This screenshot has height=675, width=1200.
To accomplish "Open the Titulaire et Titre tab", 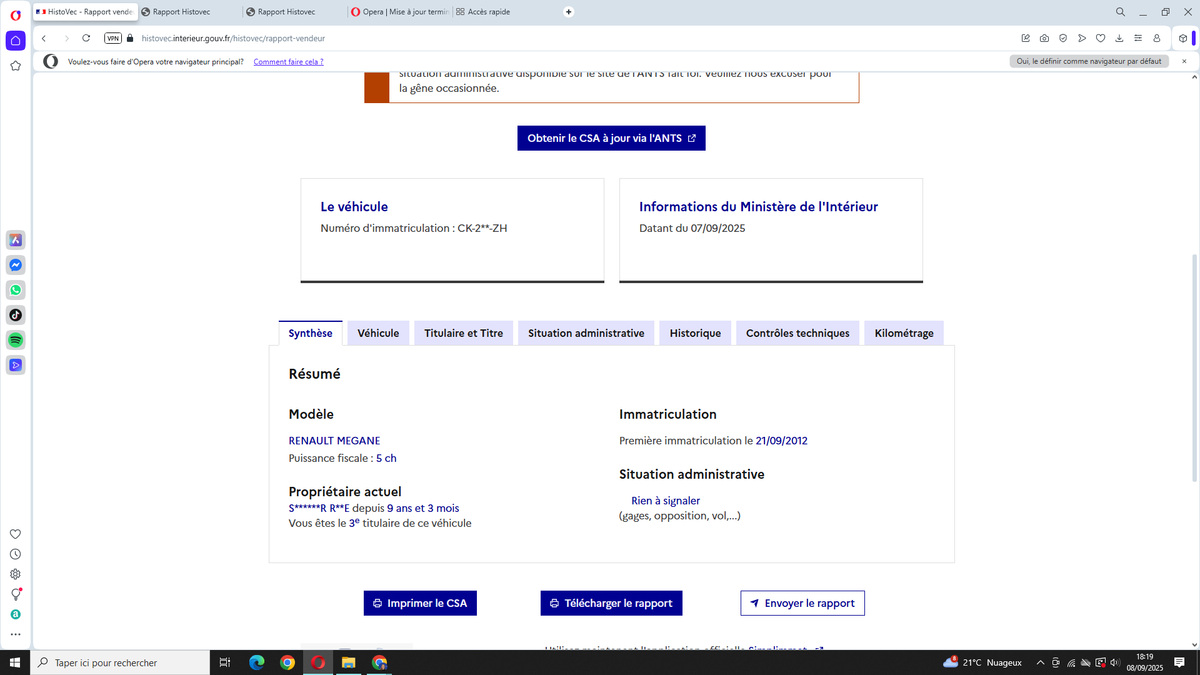I will coord(463,333).
